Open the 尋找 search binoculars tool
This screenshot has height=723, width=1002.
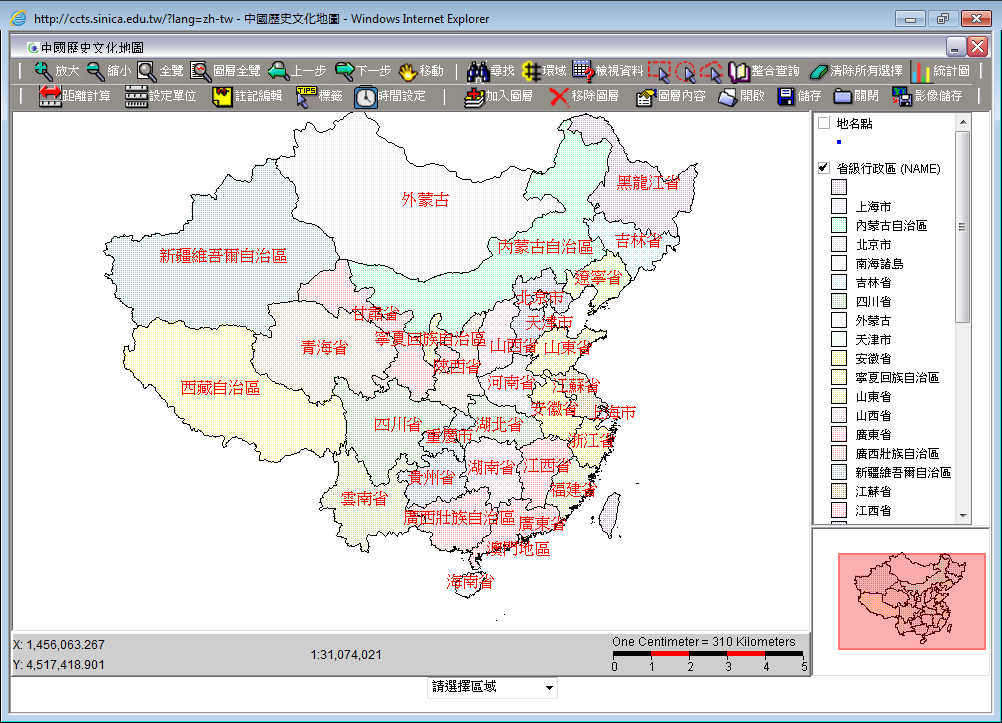coord(491,71)
